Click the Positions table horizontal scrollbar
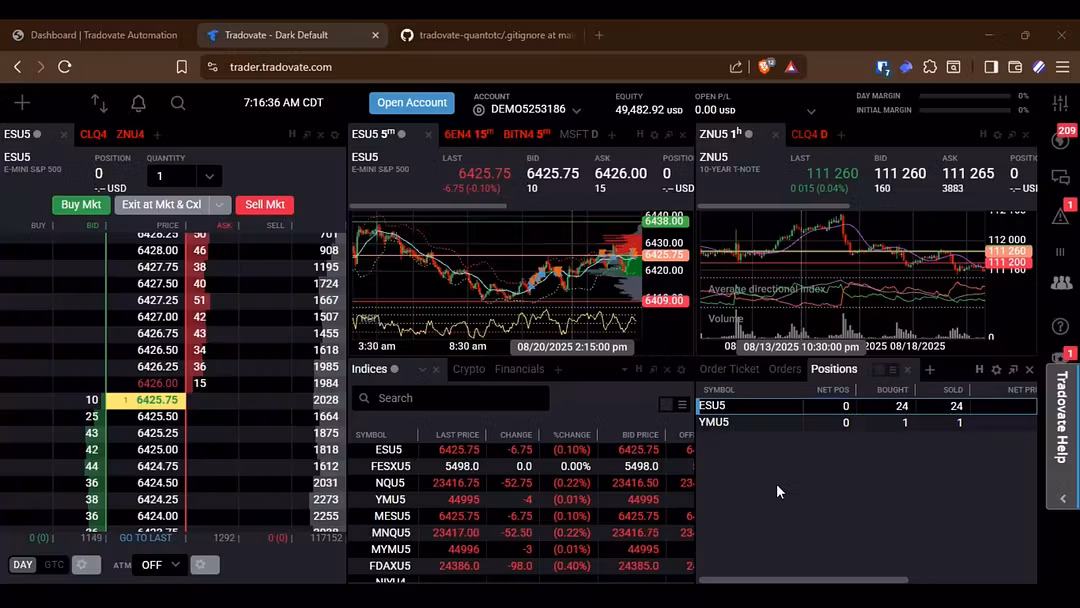1080x608 pixels. point(803,580)
